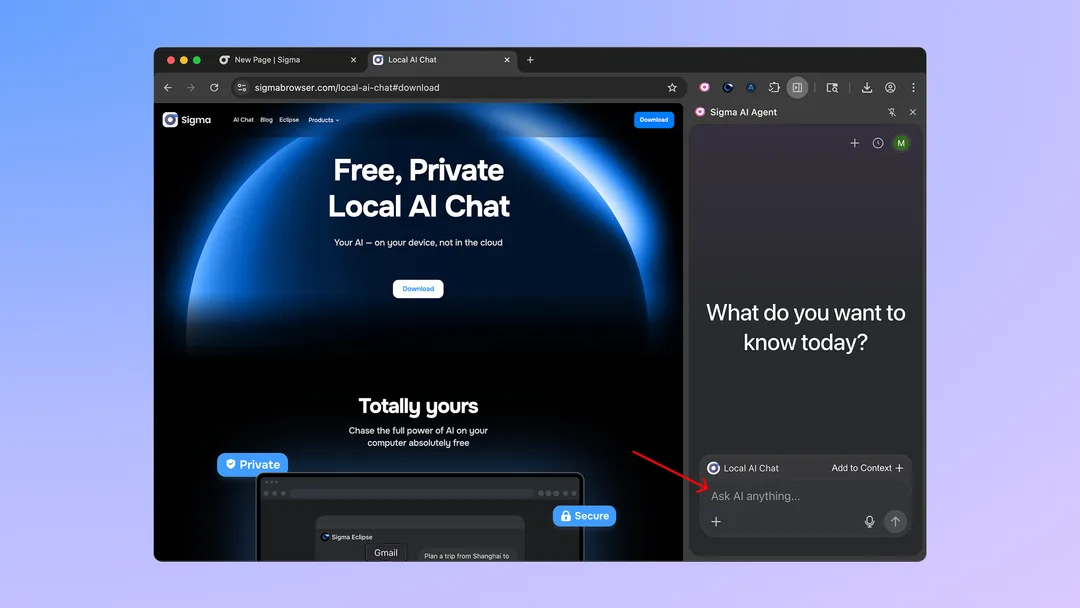Go back using the browser back arrow
This screenshot has height=608, width=1080.
tap(168, 87)
